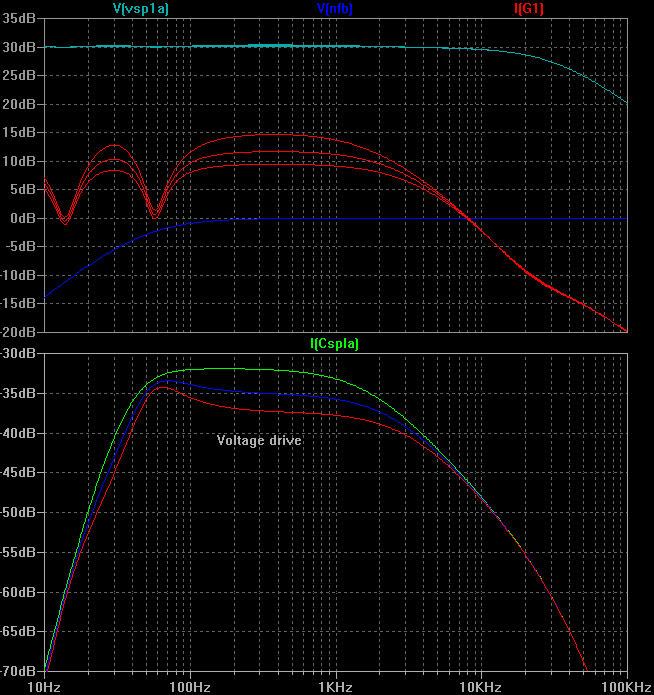Click the 0dB axis label
The width and height of the screenshot is (654, 695).
pyautogui.click(x=23, y=218)
